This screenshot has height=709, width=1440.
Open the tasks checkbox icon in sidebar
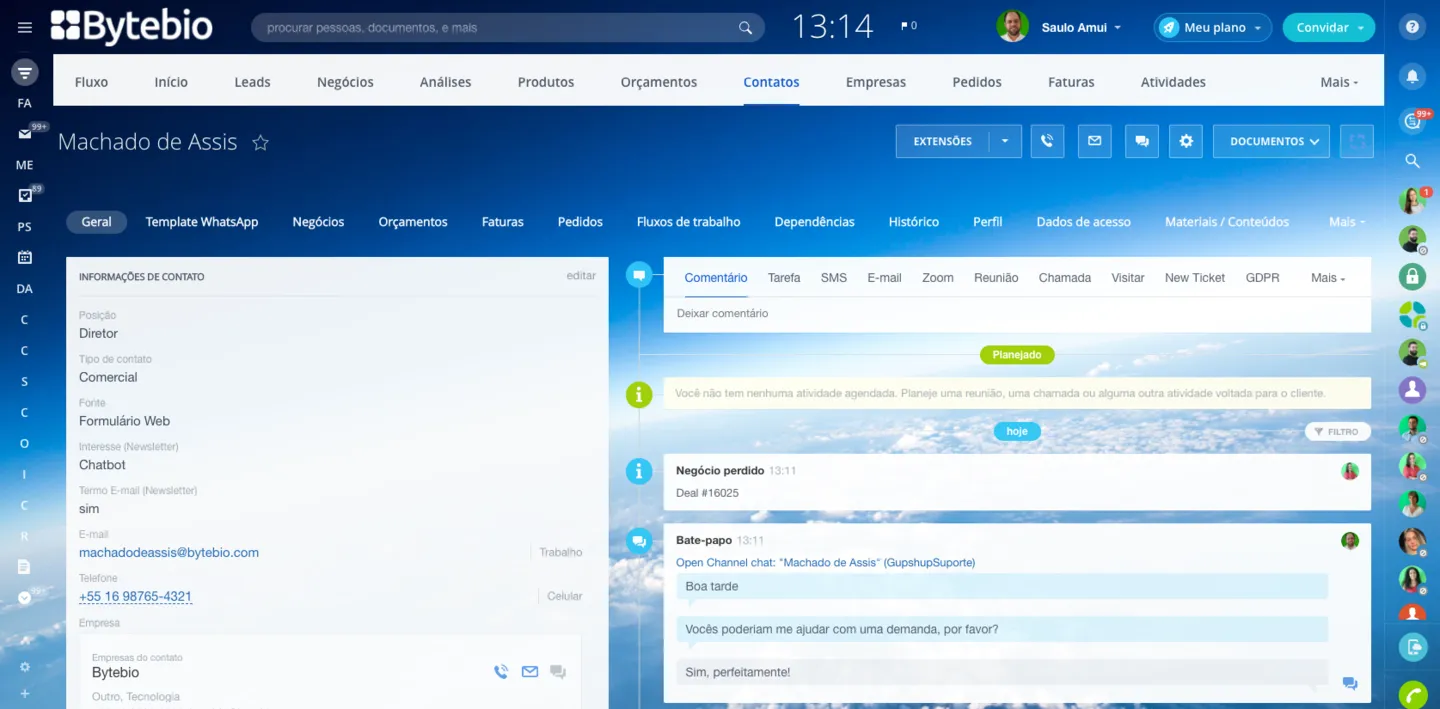(25, 196)
